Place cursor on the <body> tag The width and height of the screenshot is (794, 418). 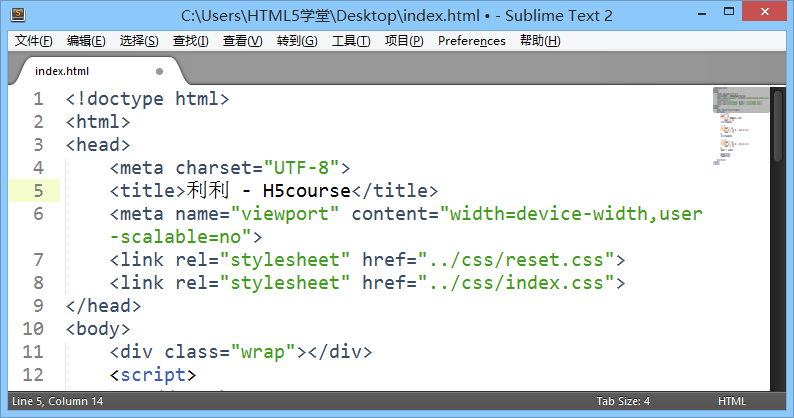[98, 329]
